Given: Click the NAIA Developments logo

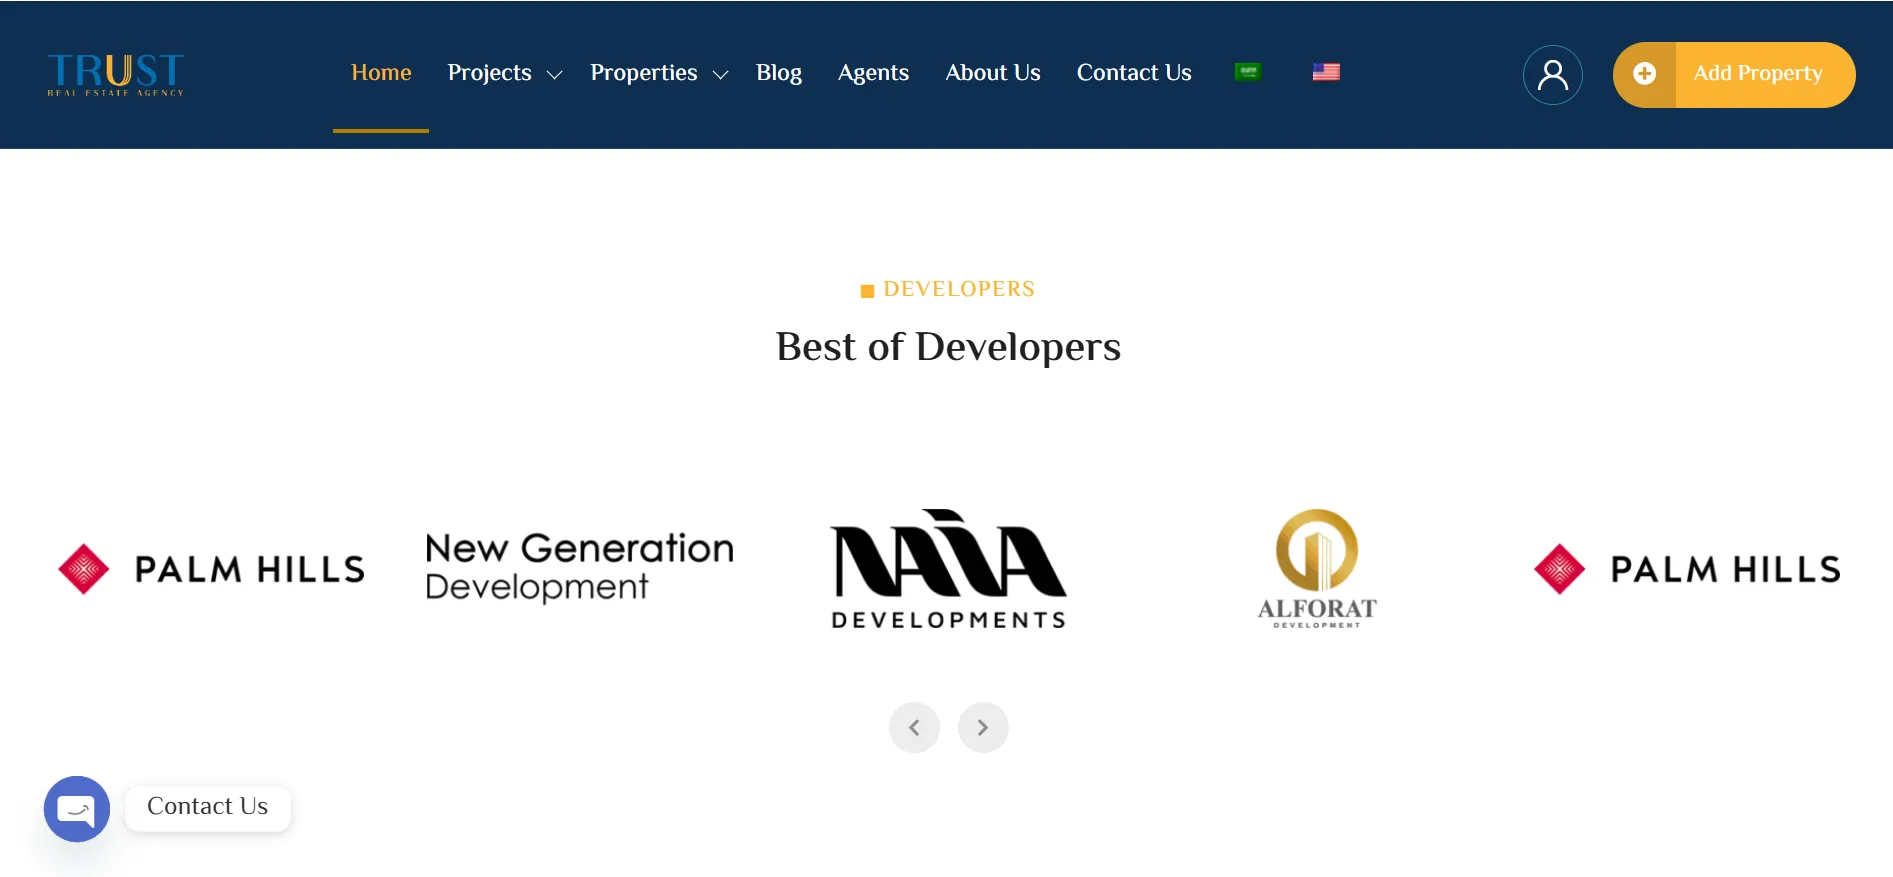Looking at the screenshot, I should click(x=948, y=569).
